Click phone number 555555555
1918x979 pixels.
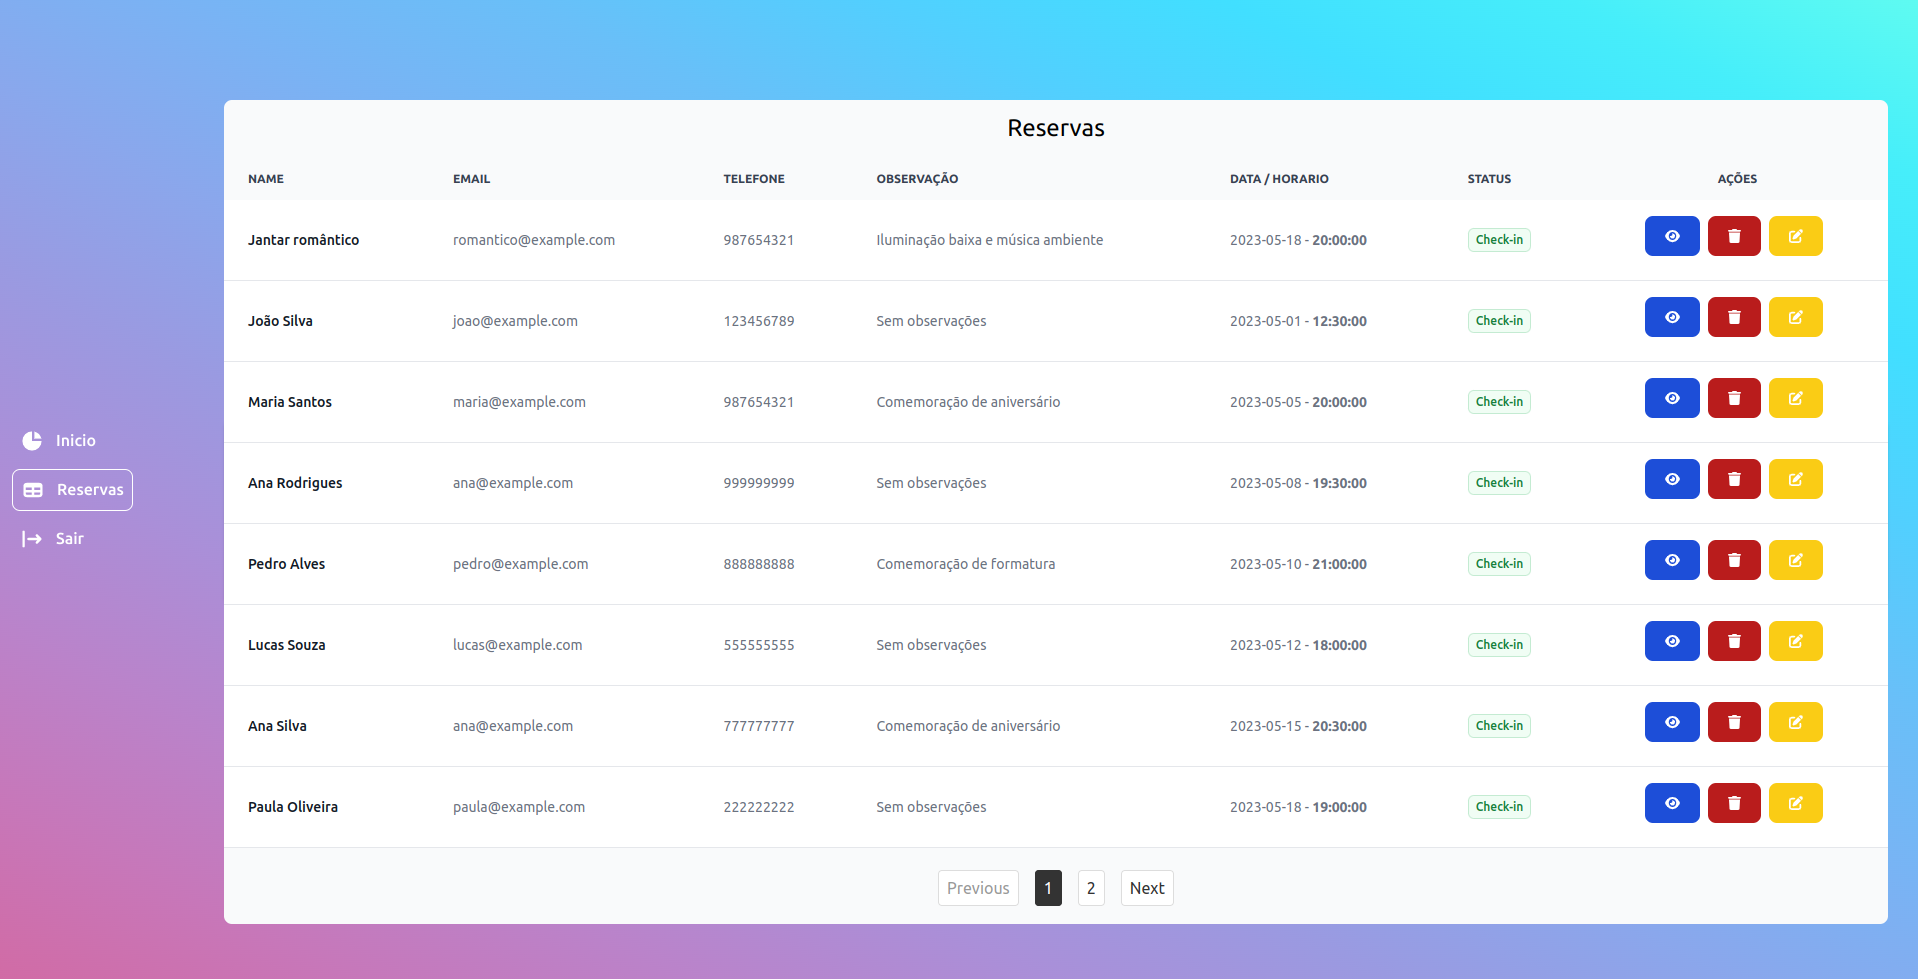pos(759,645)
